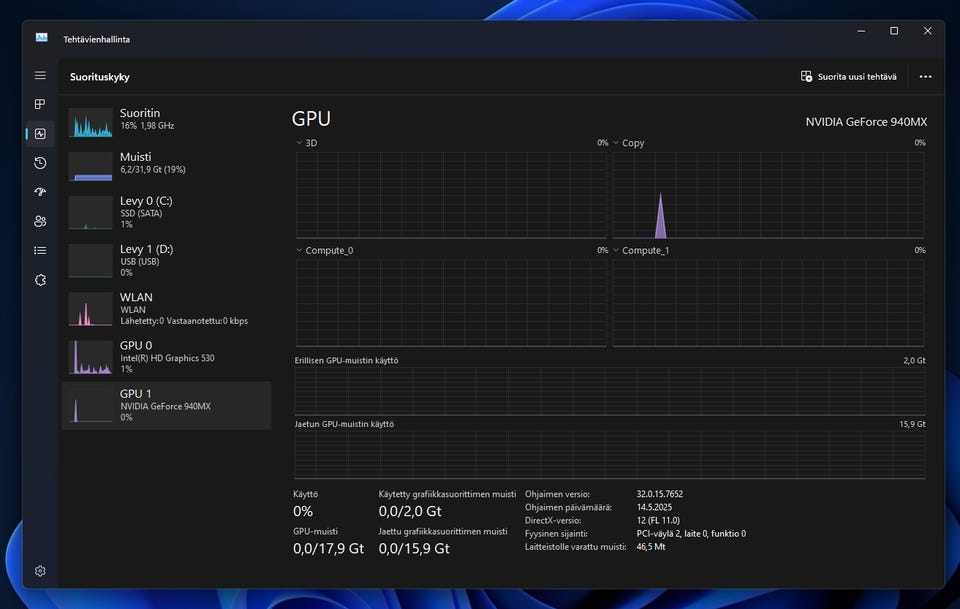Screen dimensions: 960x609
Task: Click the Copy engine usage graph
Action: tap(768, 195)
